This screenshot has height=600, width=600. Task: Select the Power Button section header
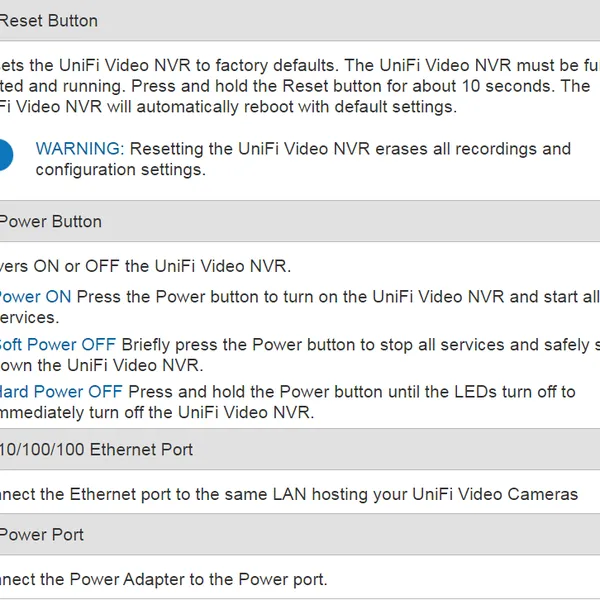[50, 221]
